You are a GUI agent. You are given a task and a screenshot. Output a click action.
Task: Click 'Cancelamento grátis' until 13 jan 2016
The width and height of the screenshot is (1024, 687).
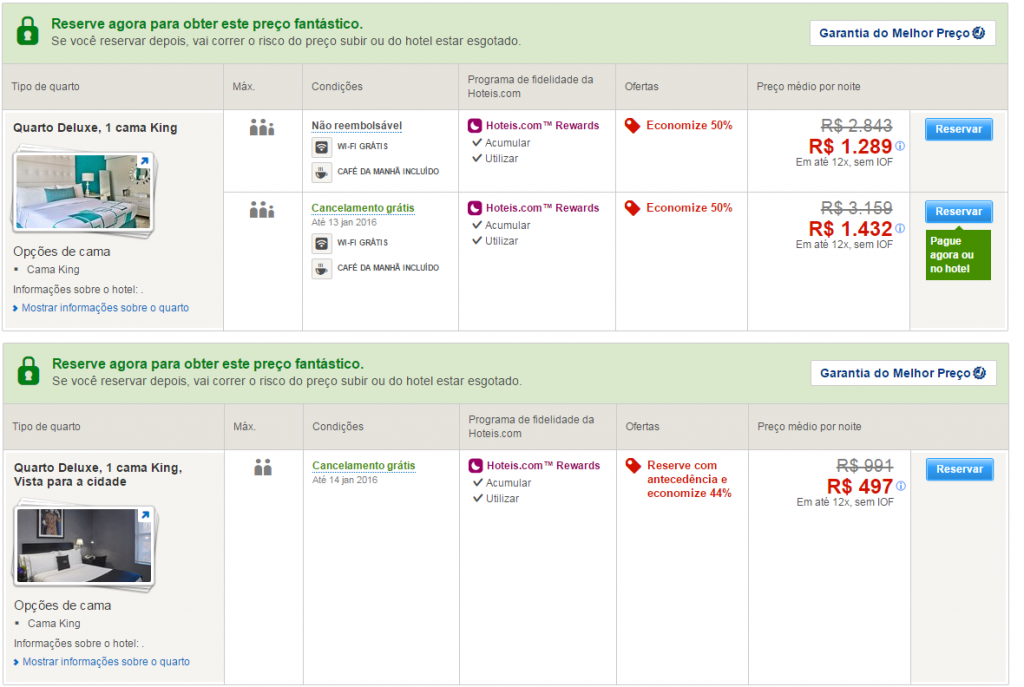(362, 208)
